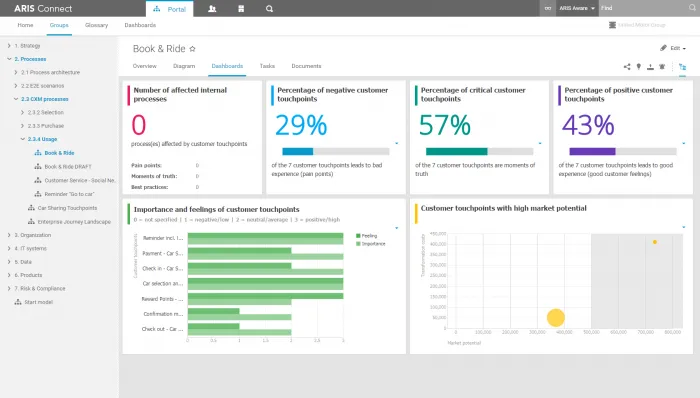This screenshot has height=398, width=700.
Task: Click the large yellow bubble in chart
Action: 556,318
